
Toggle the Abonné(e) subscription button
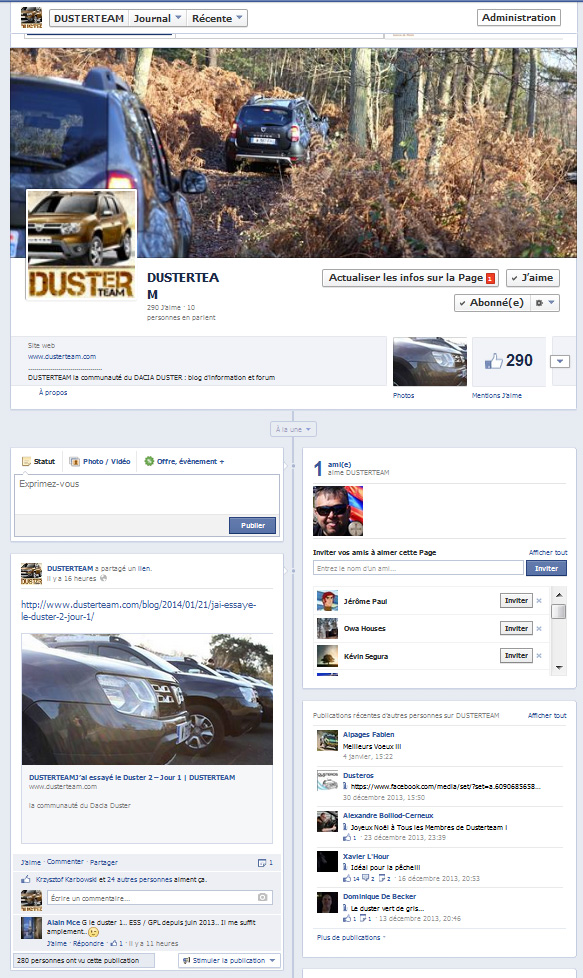492,303
